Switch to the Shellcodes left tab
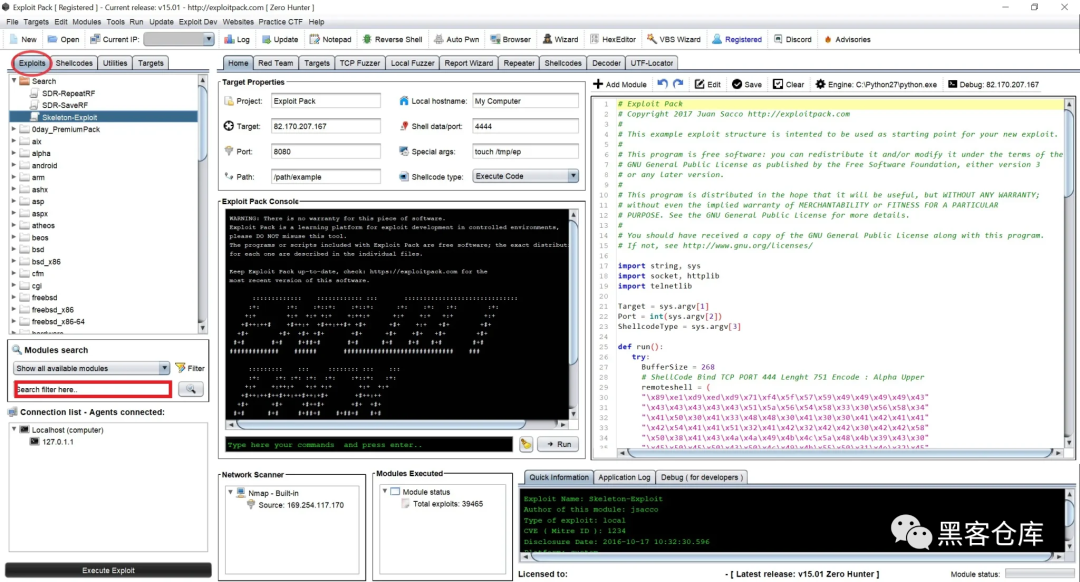This screenshot has width=1080, height=582. pos(74,63)
